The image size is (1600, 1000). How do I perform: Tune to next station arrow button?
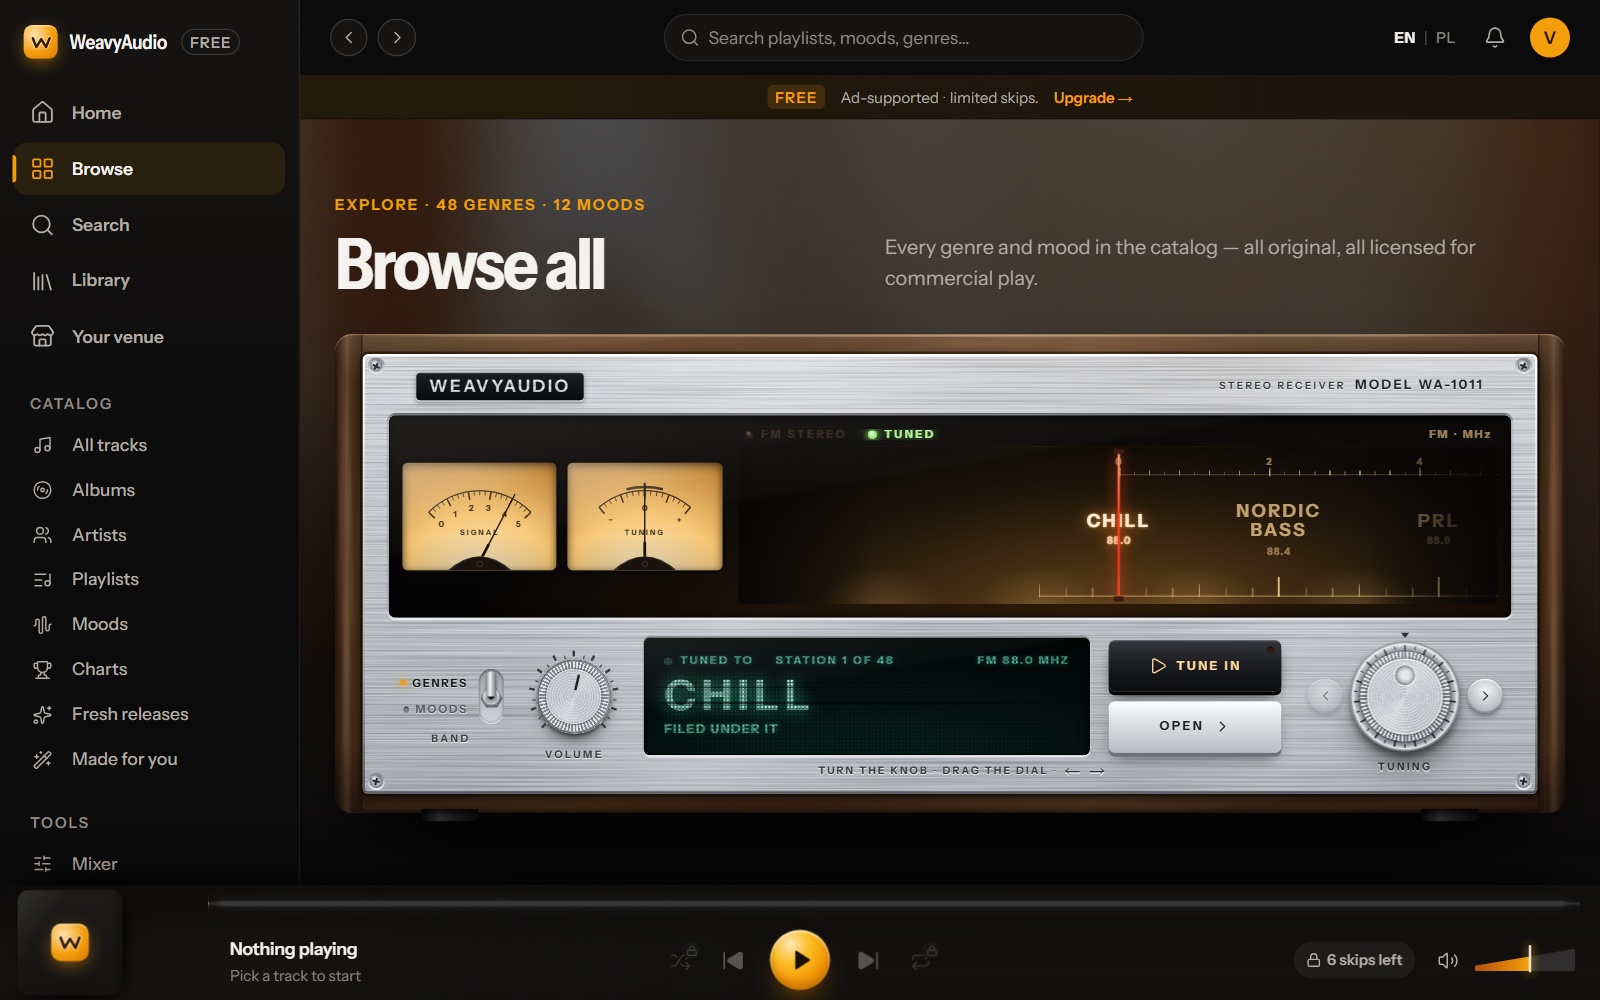tap(1485, 695)
